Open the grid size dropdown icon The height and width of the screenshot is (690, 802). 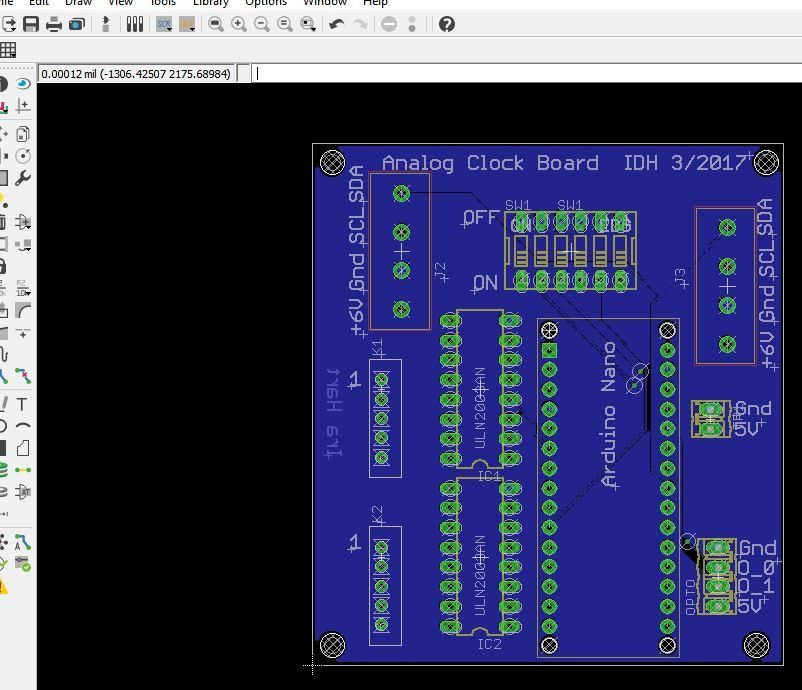click(8, 50)
